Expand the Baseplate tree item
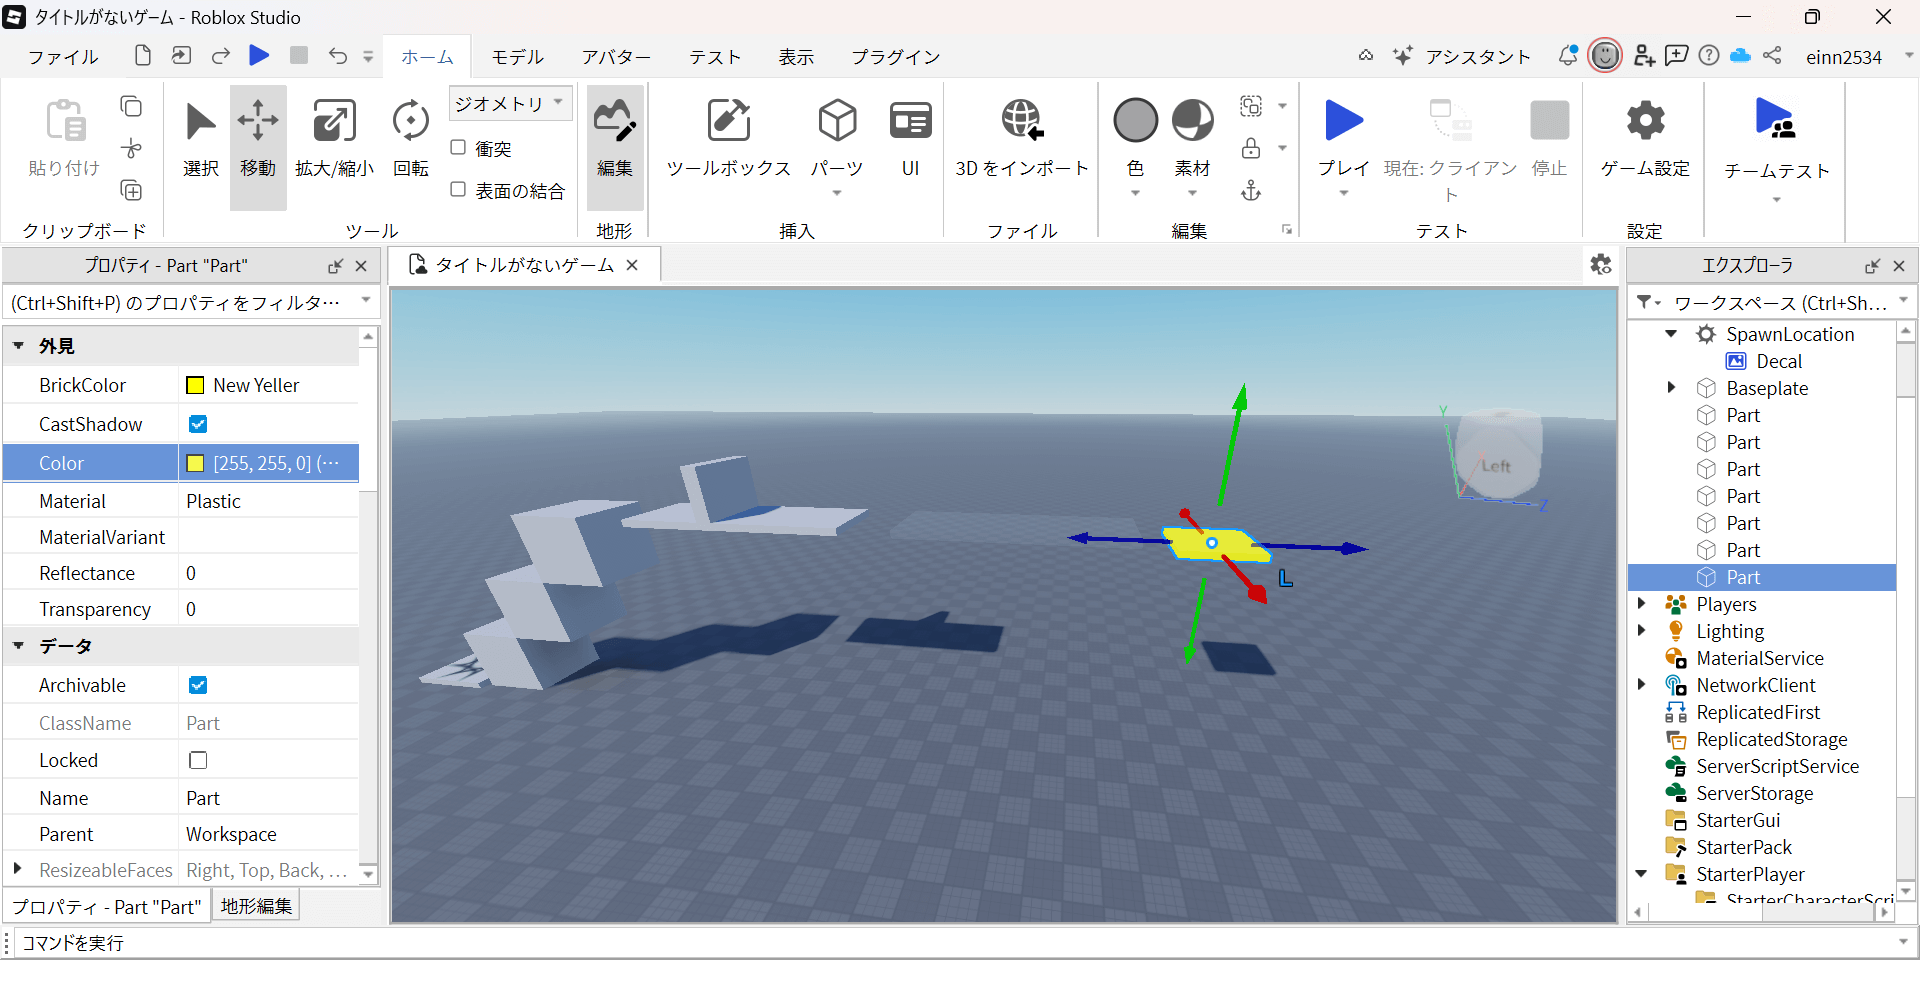The image size is (1920, 1008). (x=1671, y=388)
